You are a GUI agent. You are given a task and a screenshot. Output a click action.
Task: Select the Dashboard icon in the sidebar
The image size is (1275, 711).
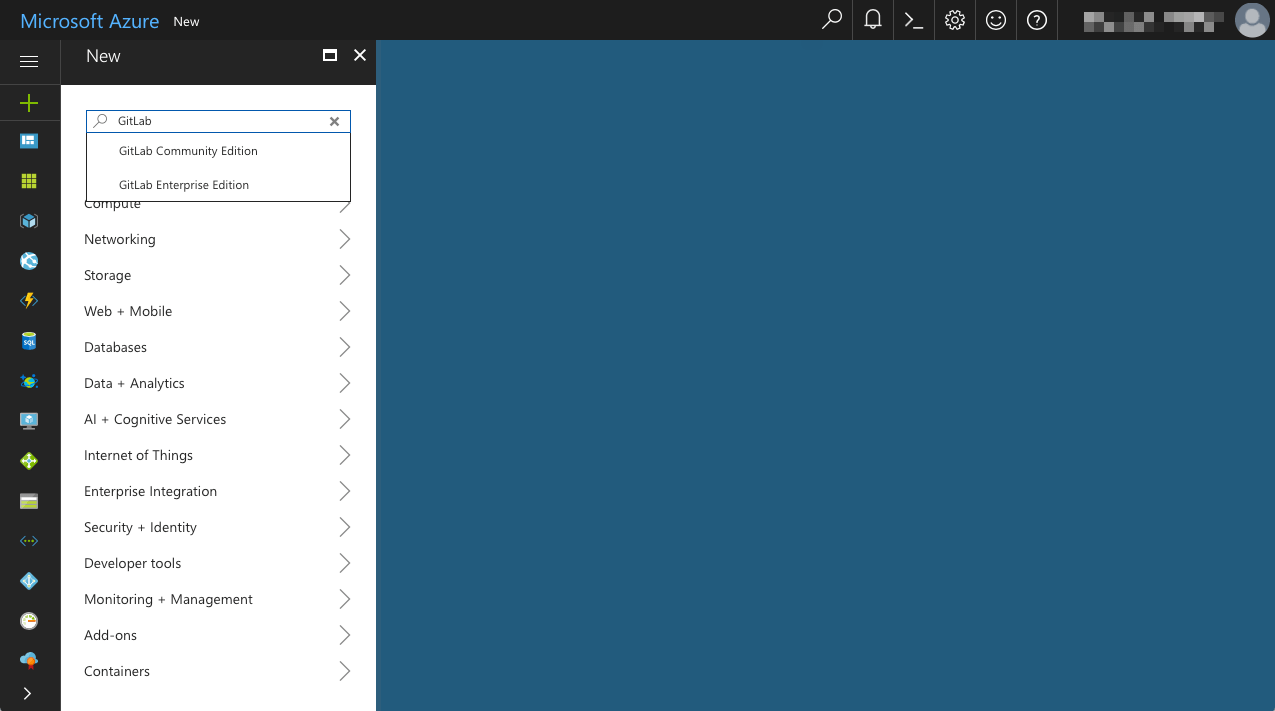[29, 140]
